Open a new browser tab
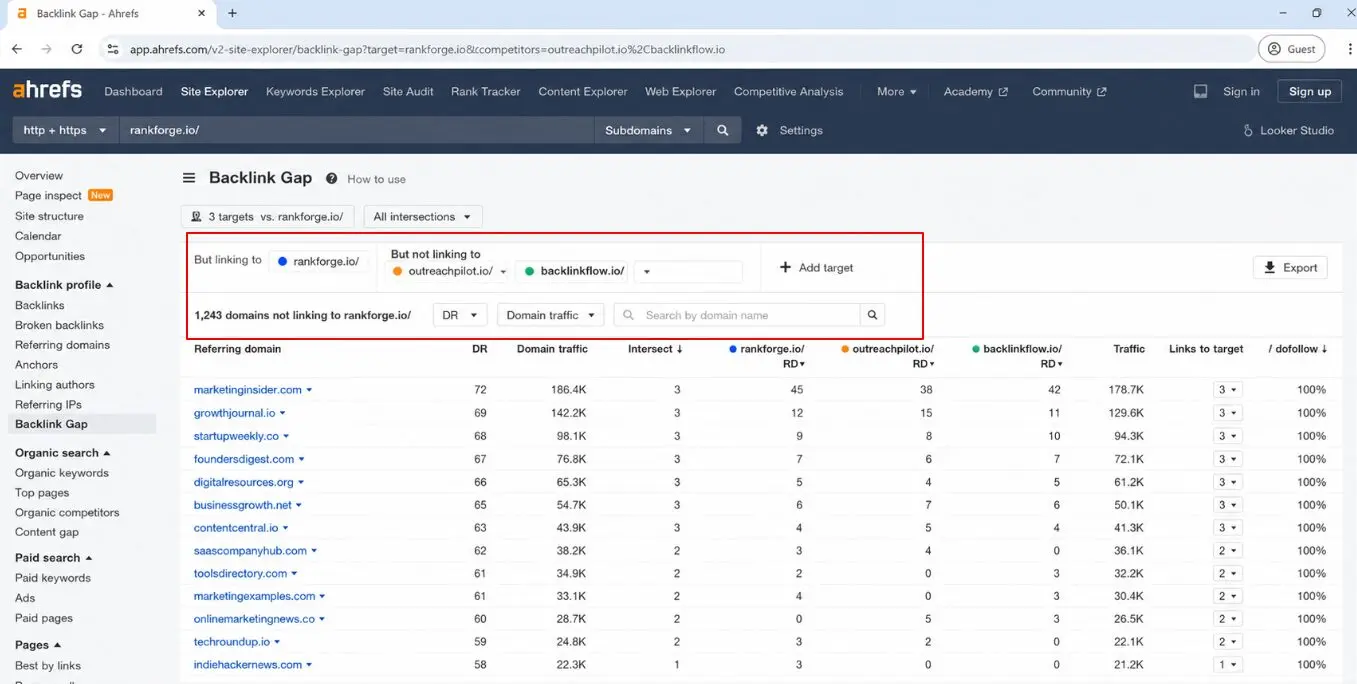The width and height of the screenshot is (1357, 684). (x=232, y=13)
